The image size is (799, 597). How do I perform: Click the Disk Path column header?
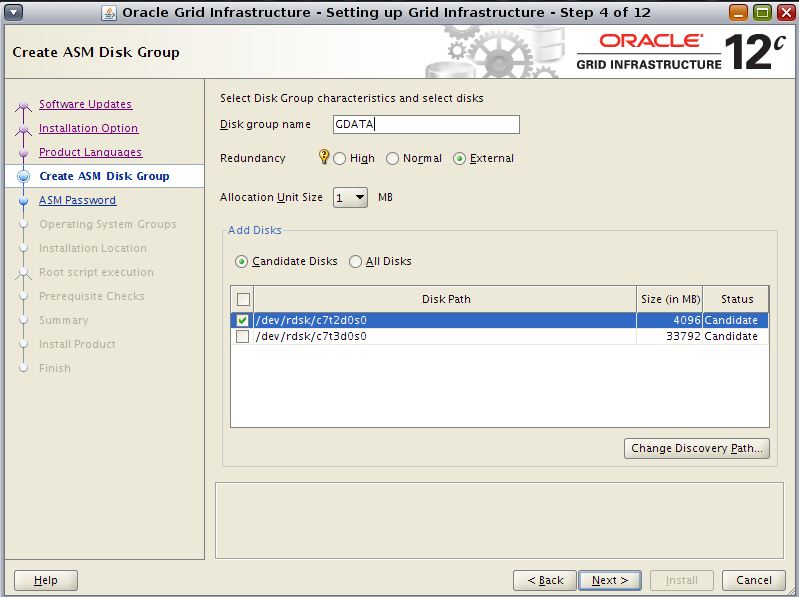445,299
